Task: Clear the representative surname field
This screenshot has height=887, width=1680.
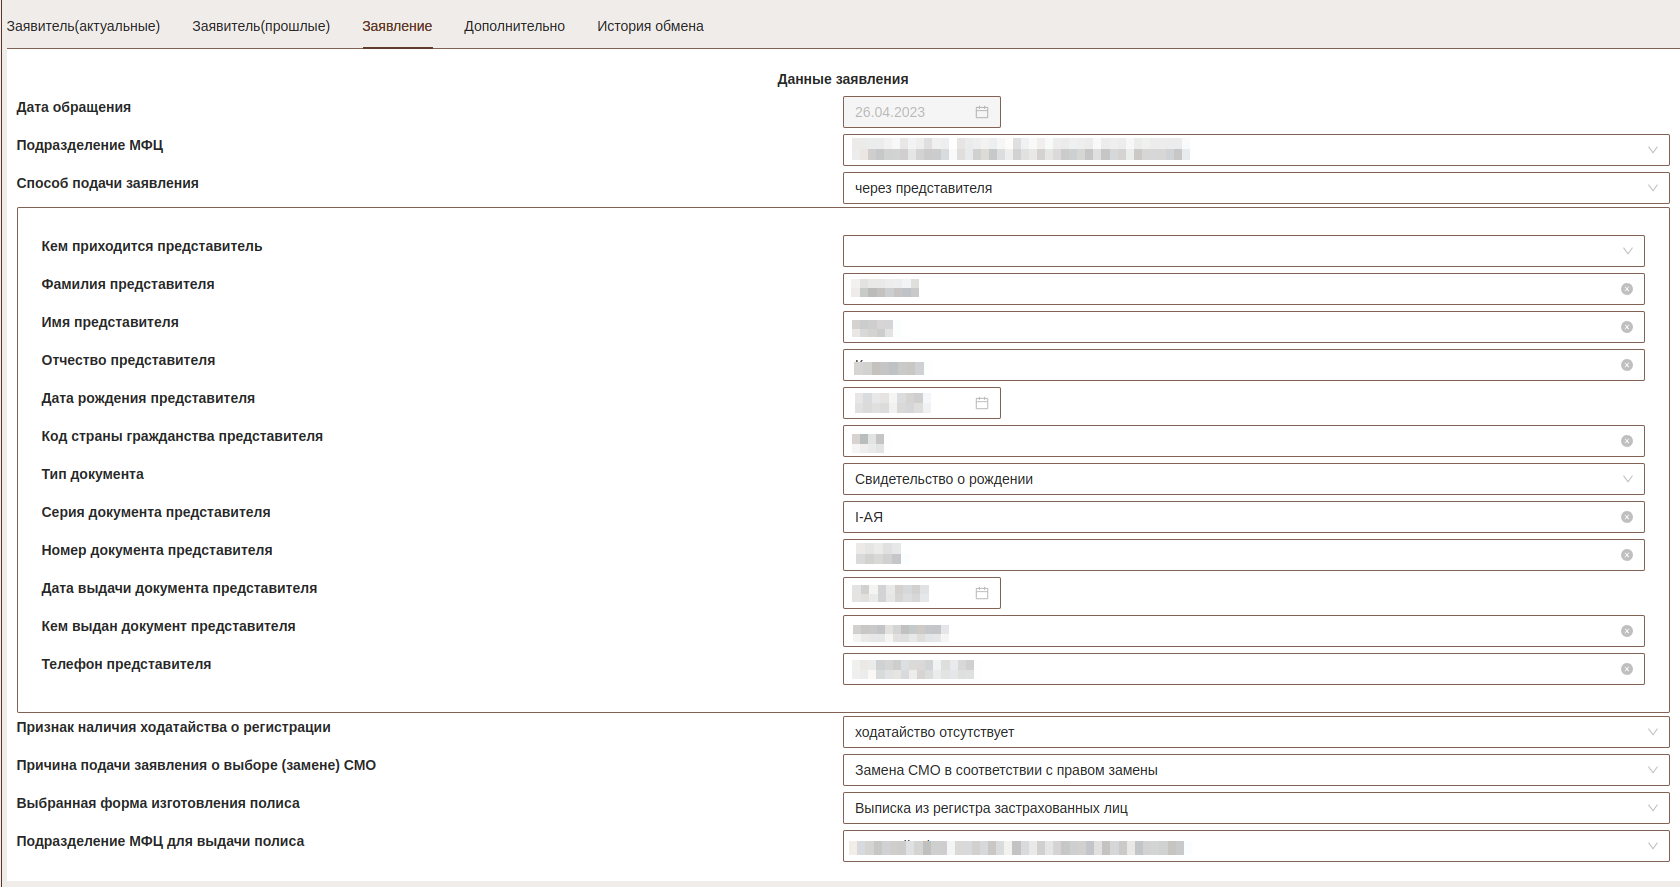Action: pos(1626,289)
